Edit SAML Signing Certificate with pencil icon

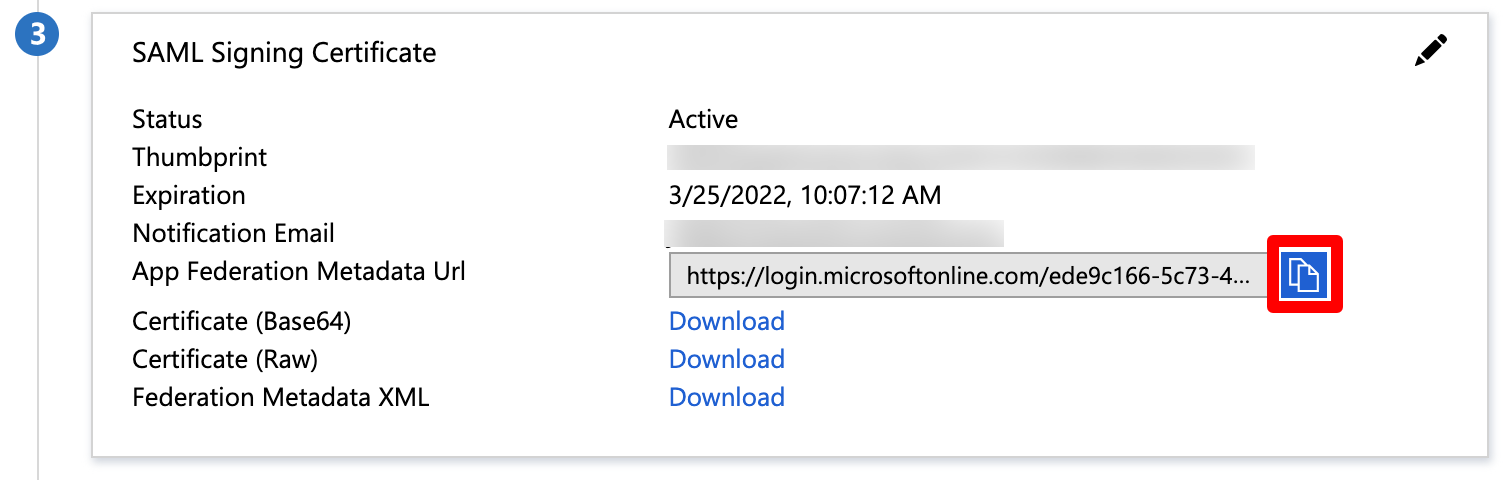pos(1430,52)
